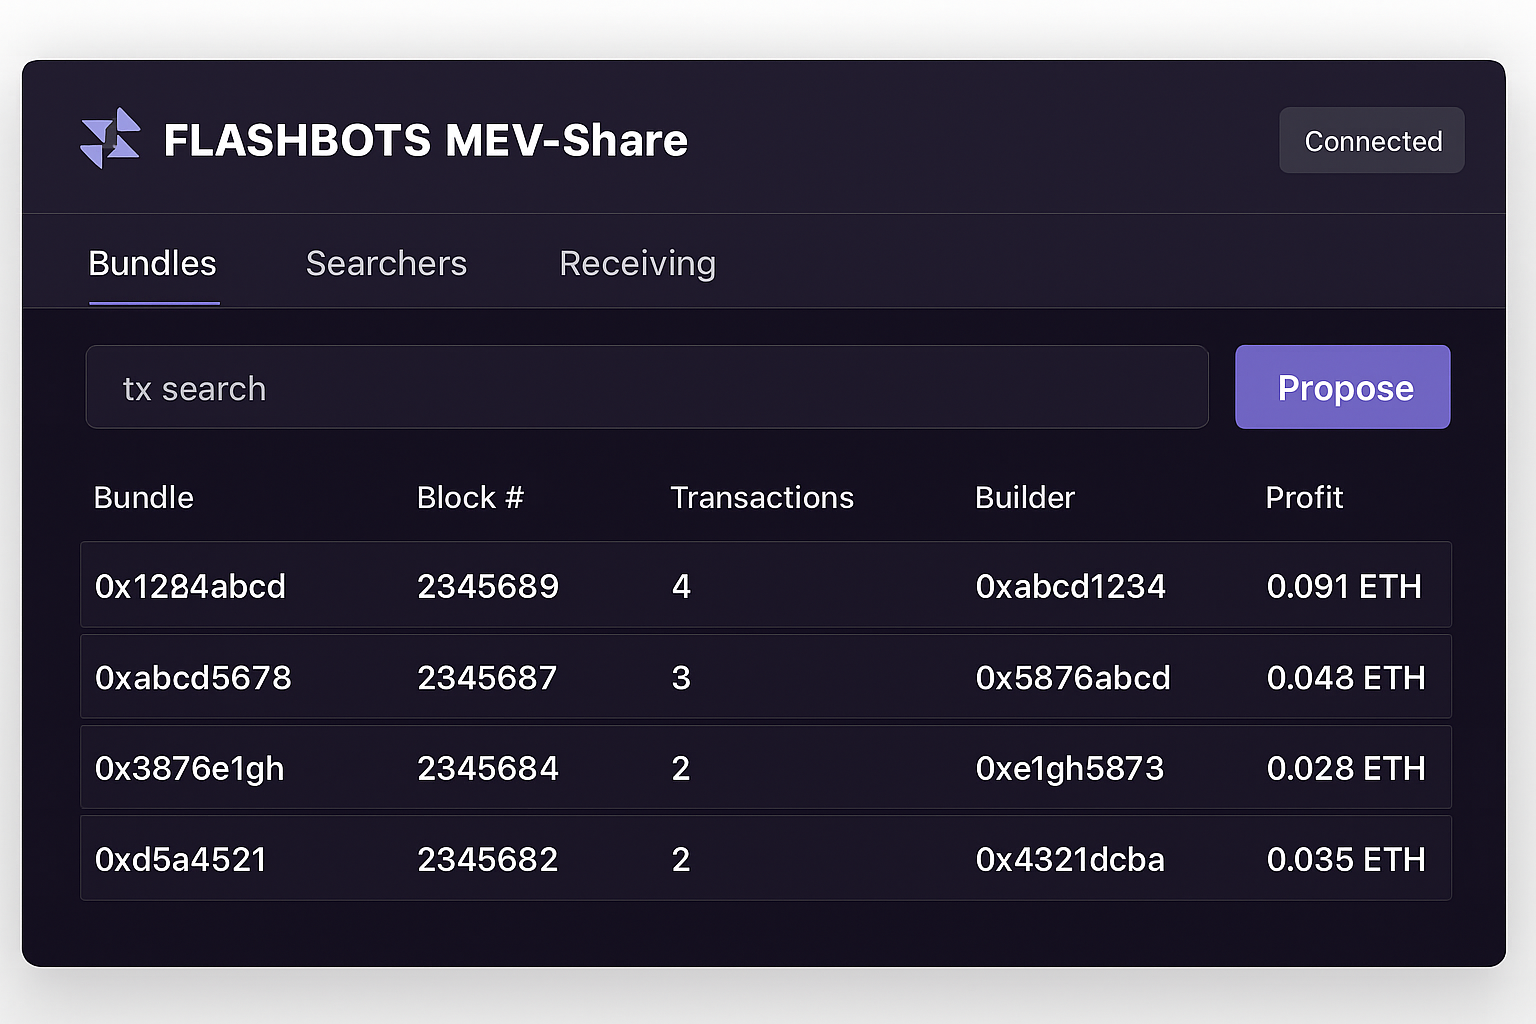
Task: Sort by the Profit column header
Action: (1304, 497)
